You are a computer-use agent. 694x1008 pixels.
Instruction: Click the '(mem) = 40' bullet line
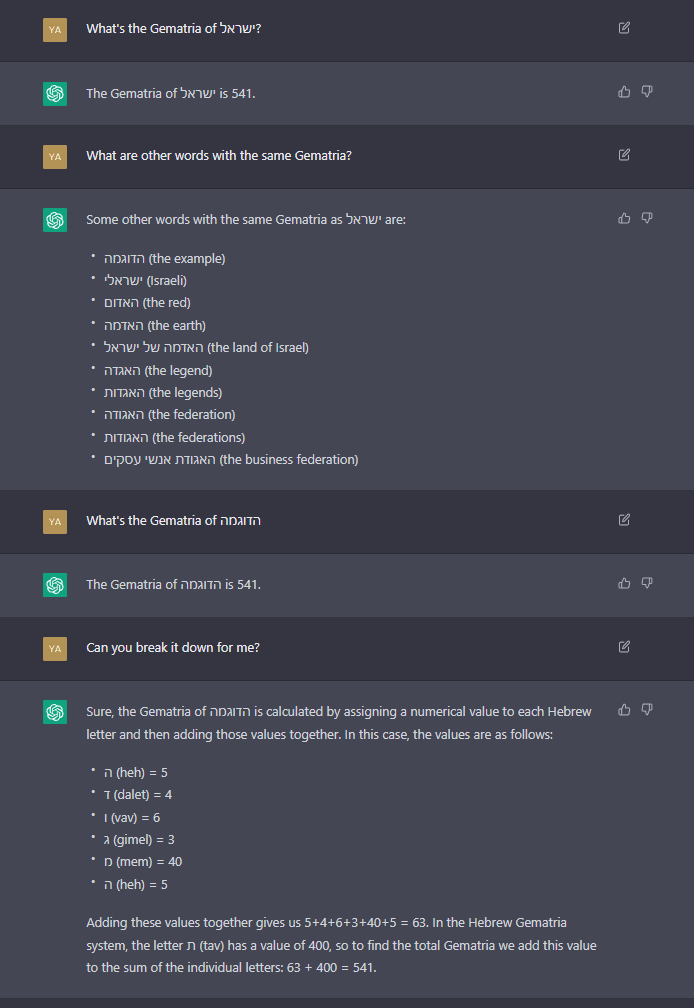(143, 862)
